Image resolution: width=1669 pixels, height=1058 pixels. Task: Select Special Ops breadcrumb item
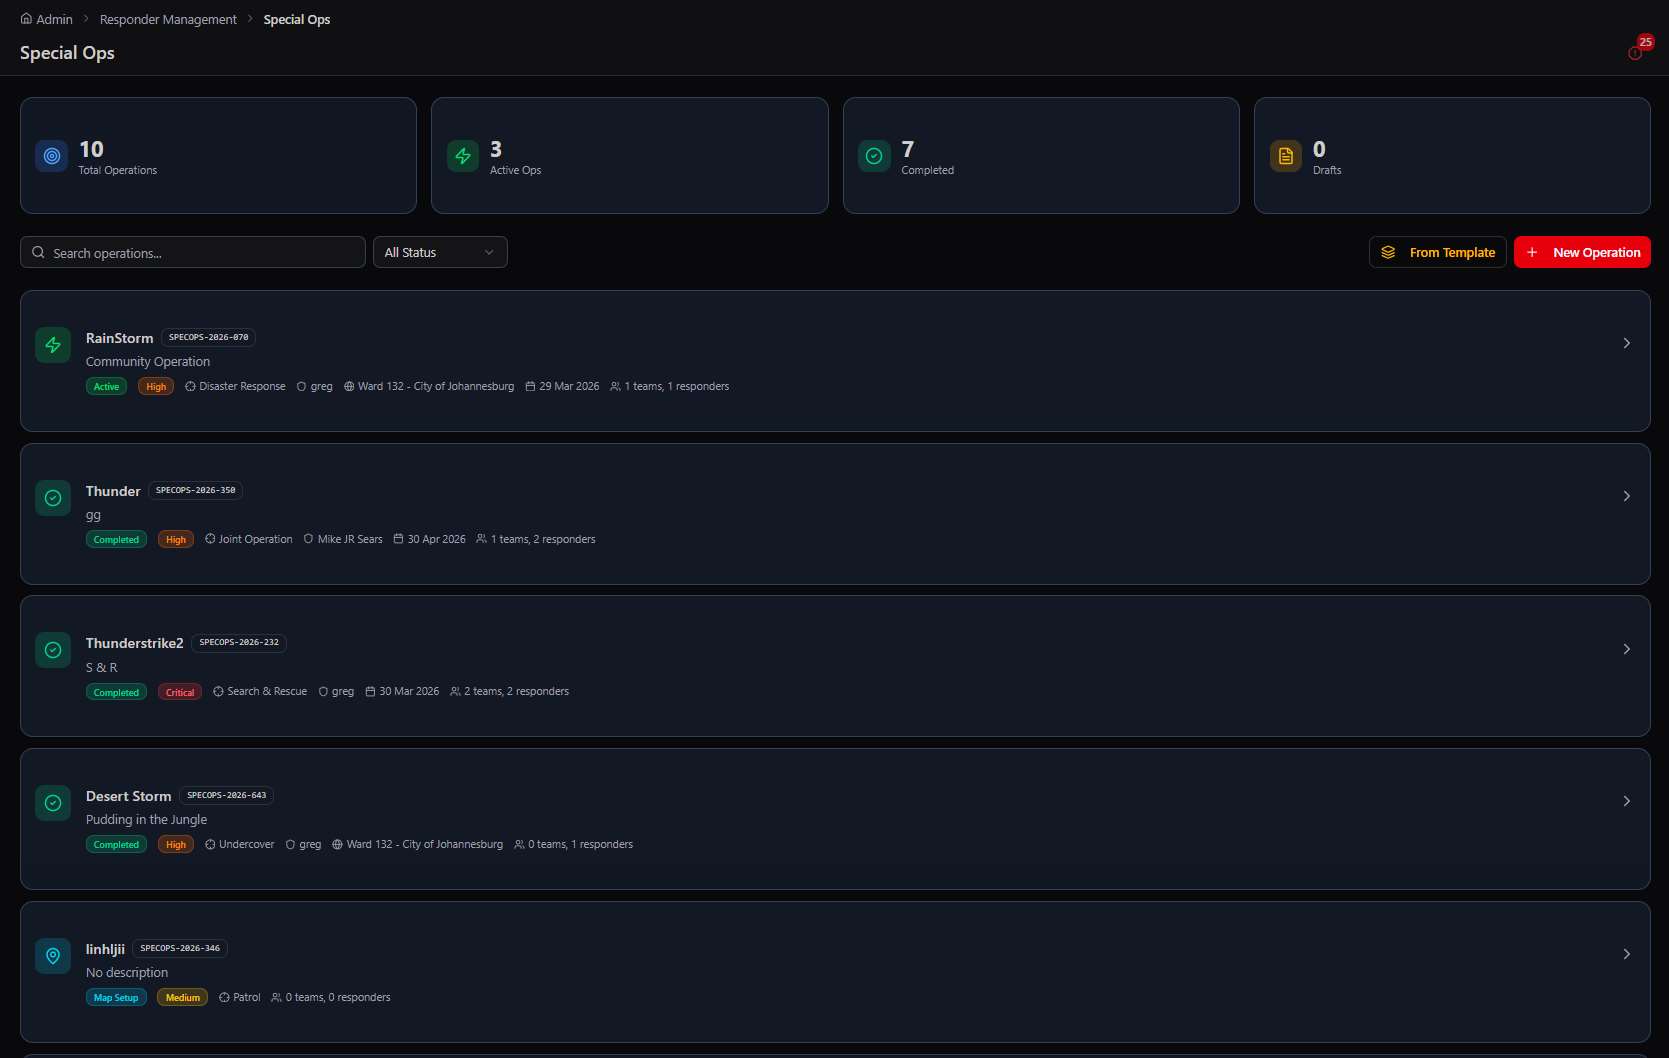[x=297, y=19]
